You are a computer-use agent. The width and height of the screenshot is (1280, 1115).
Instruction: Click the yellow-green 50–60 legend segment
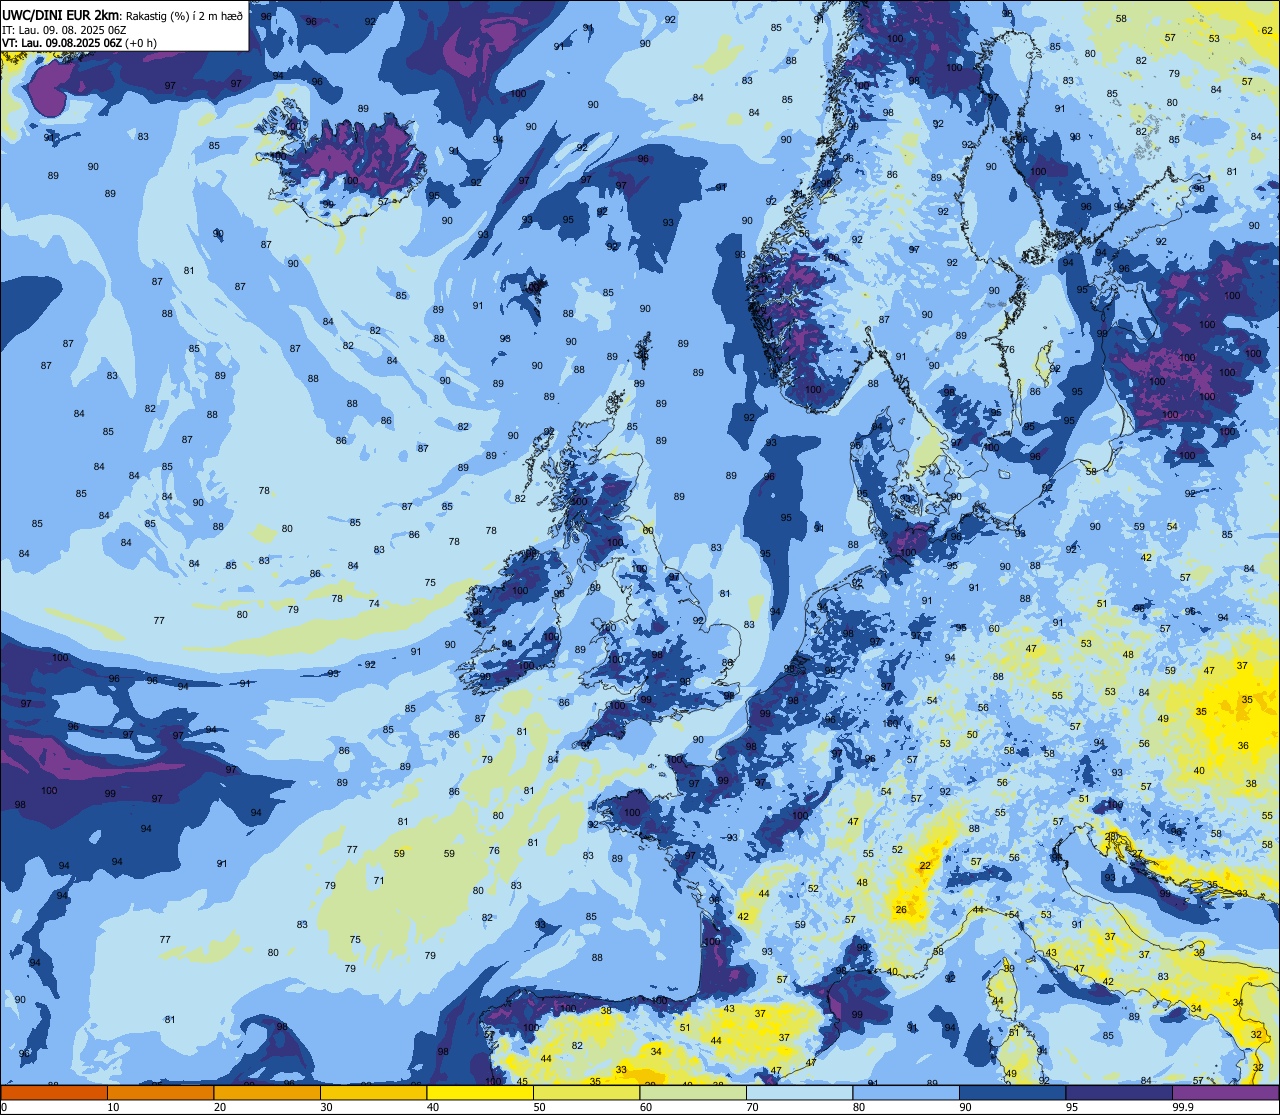click(x=586, y=1092)
